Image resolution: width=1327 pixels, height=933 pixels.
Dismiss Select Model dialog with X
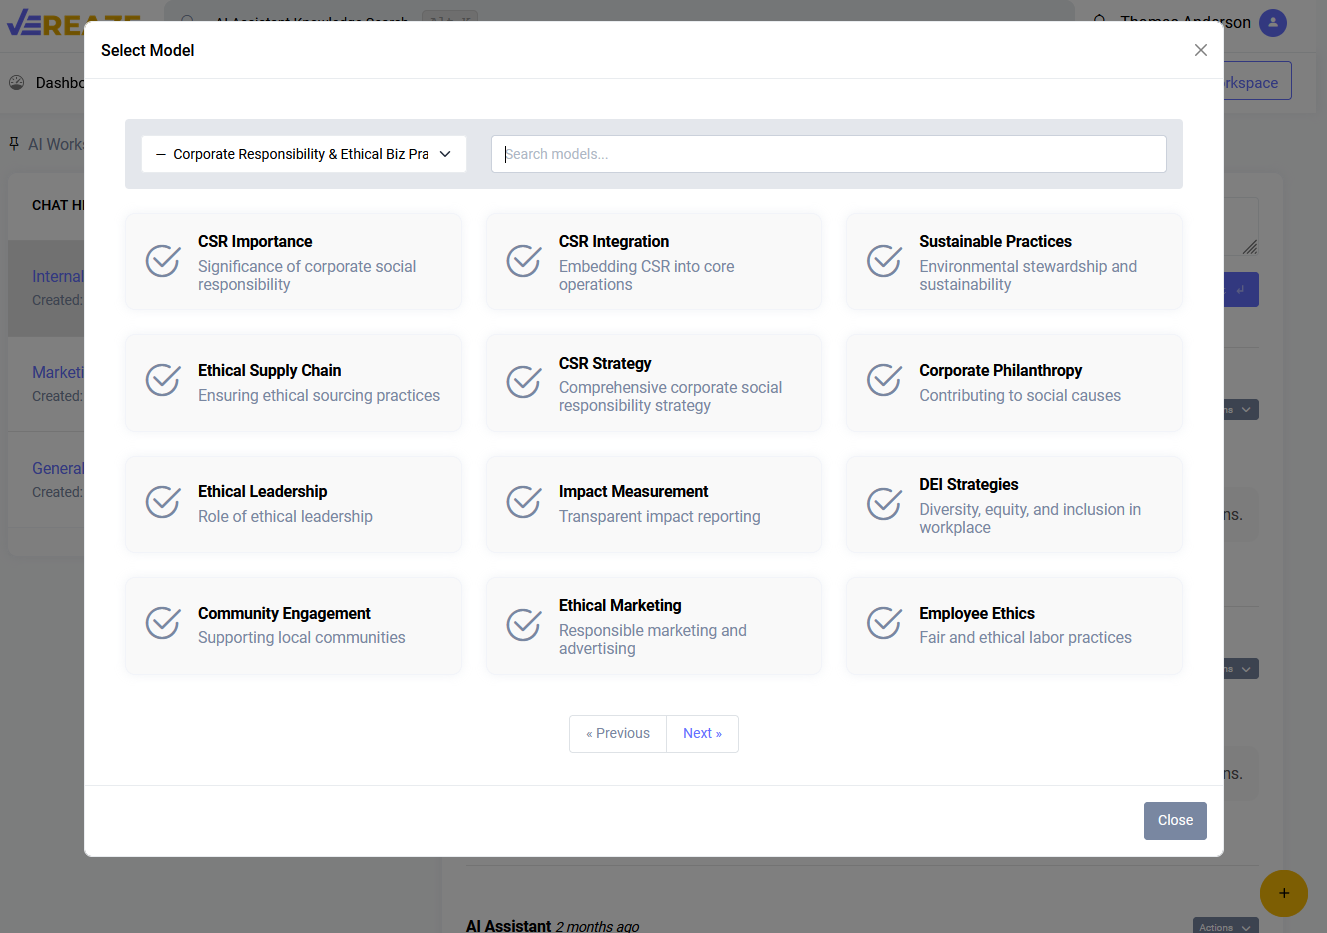tap(1201, 50)
